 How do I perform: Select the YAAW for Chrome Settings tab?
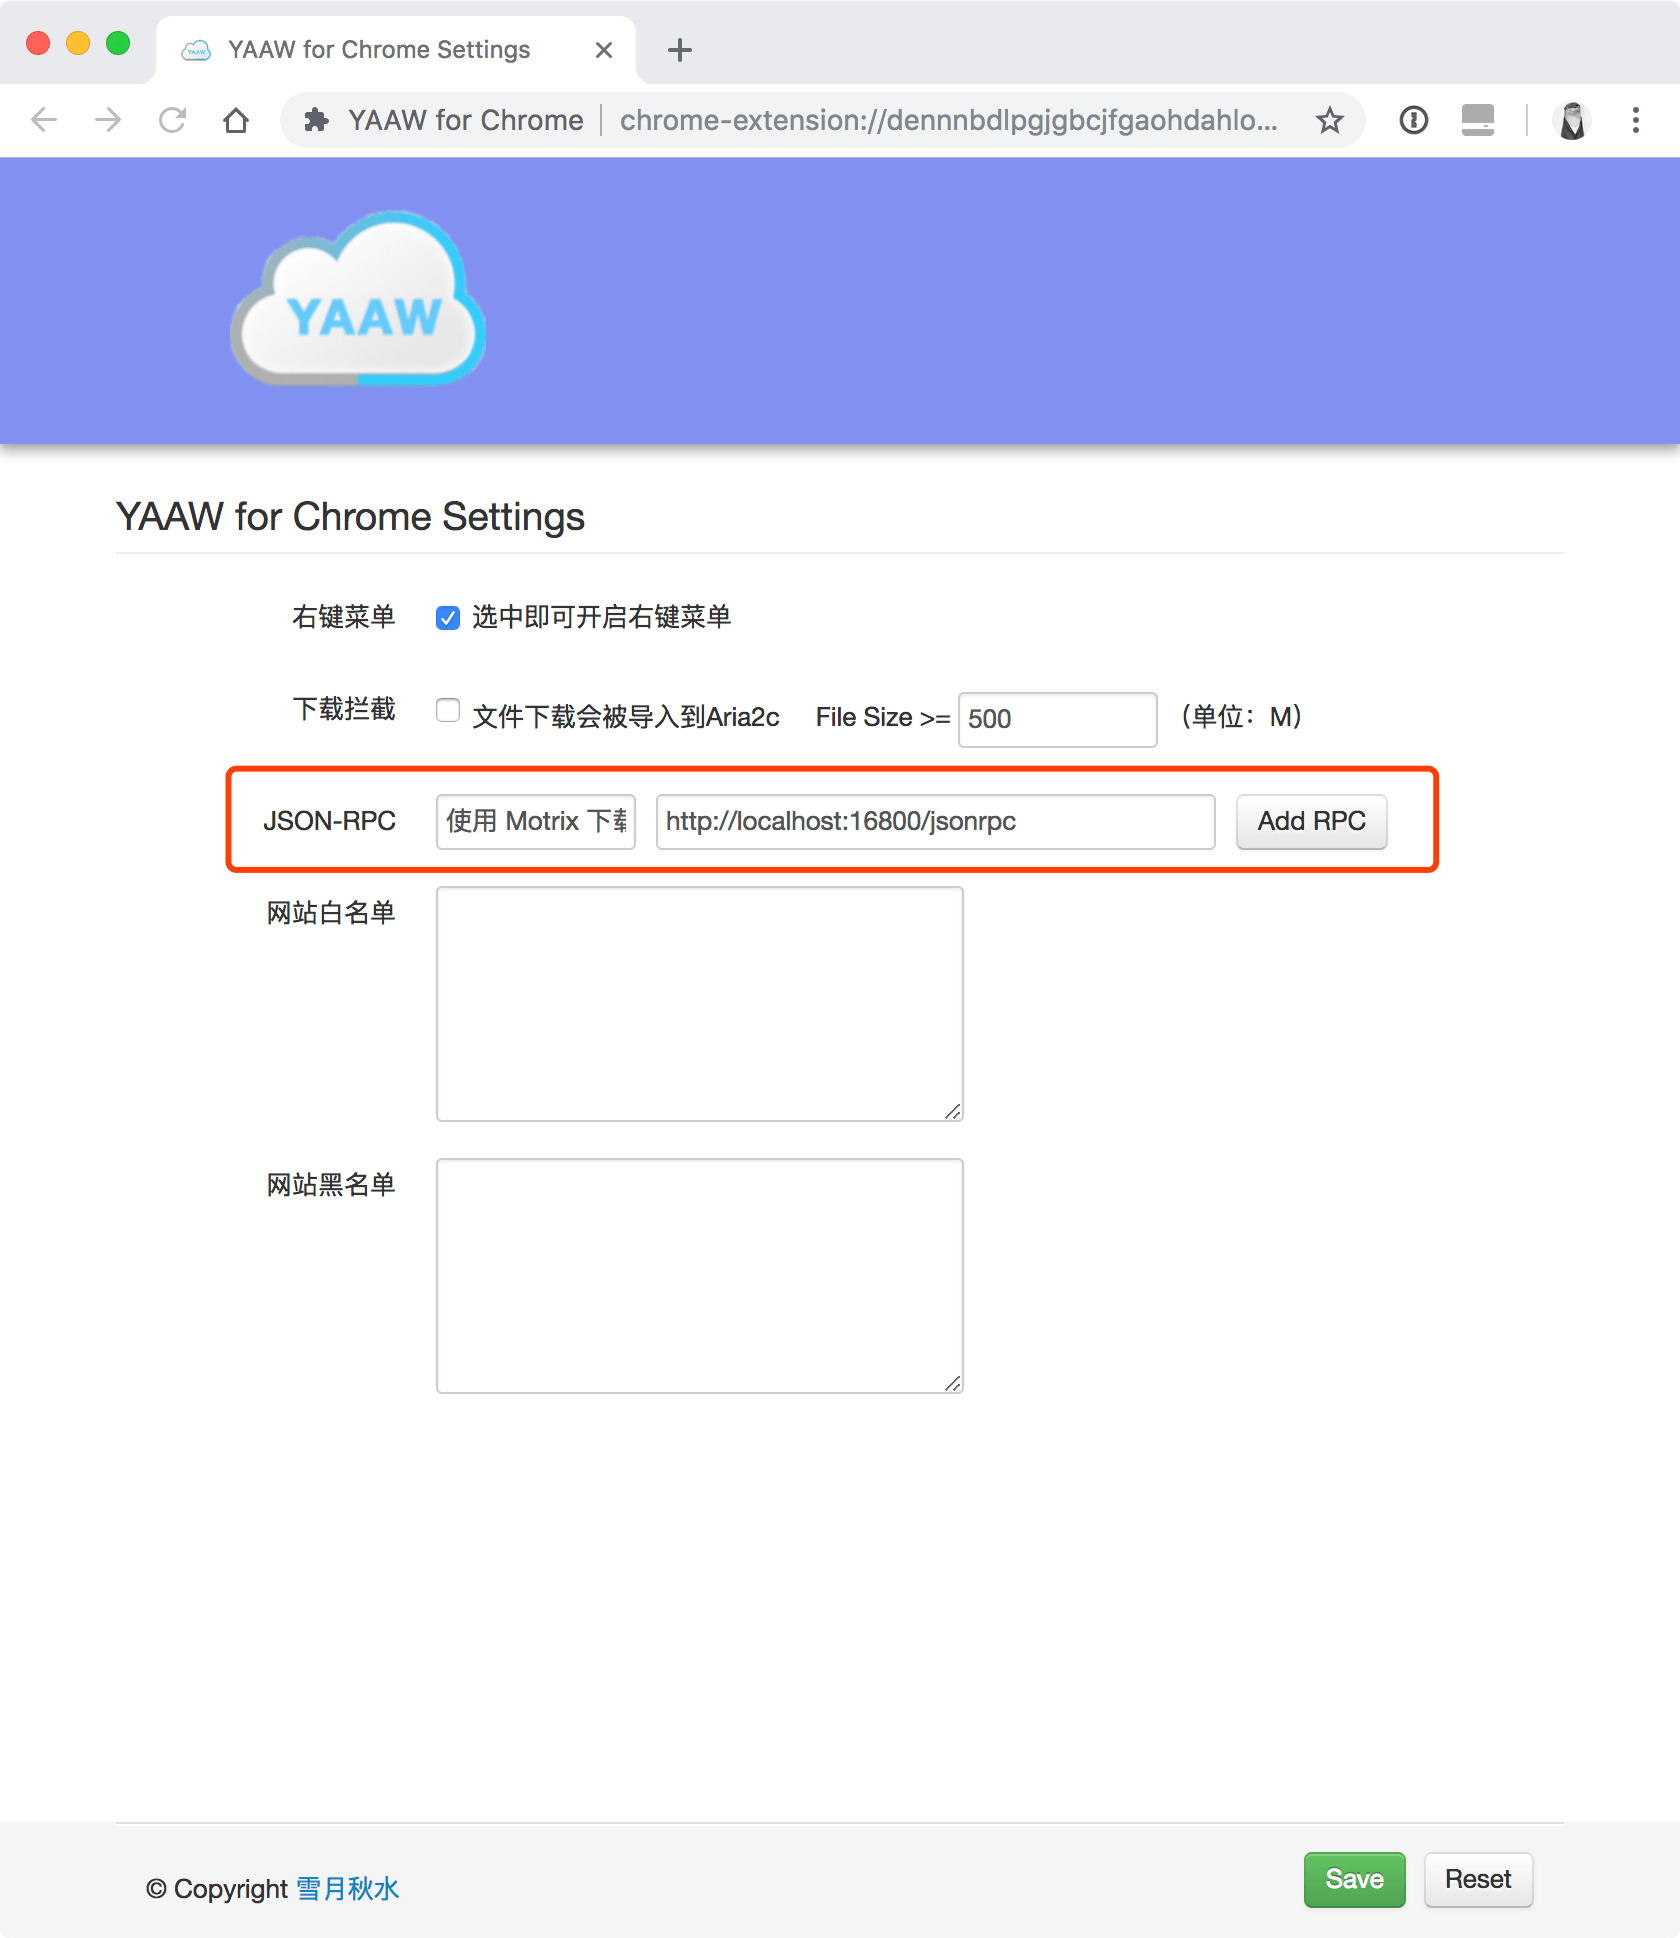click(380, 50)
